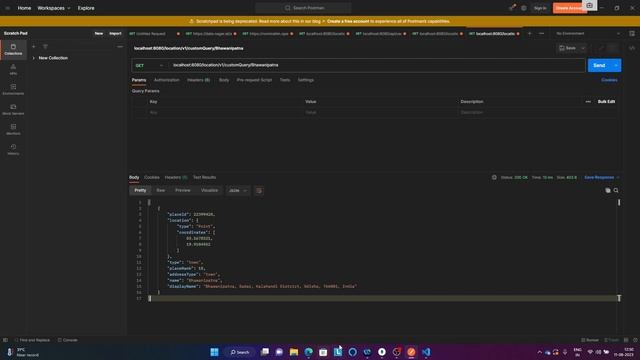
Task: Switch to the Test Results tab
Action: click(x=204, y=177)
